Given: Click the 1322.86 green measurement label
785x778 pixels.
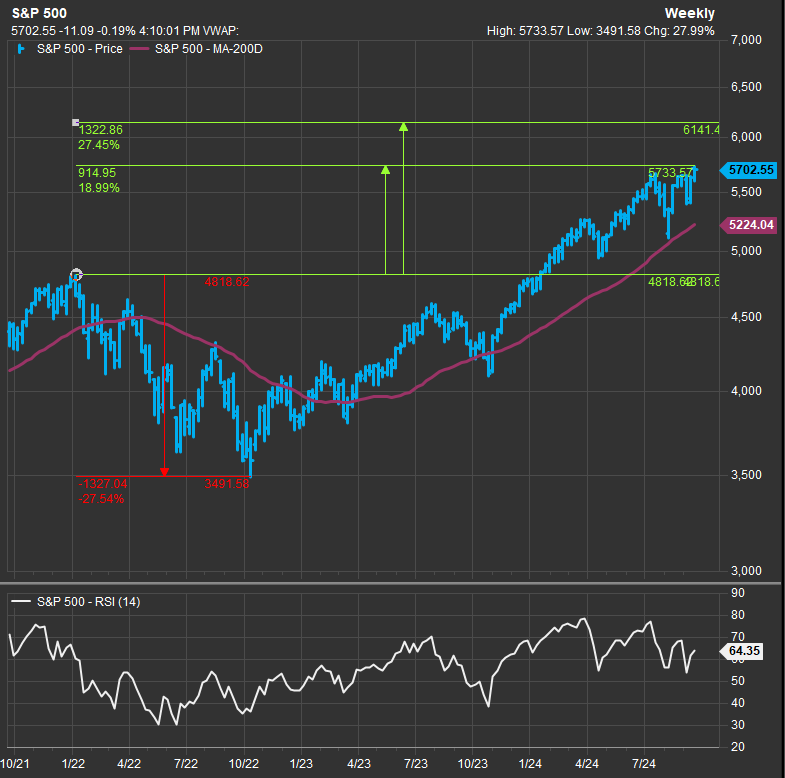Looking at the screenshot, I should (100, 130).
